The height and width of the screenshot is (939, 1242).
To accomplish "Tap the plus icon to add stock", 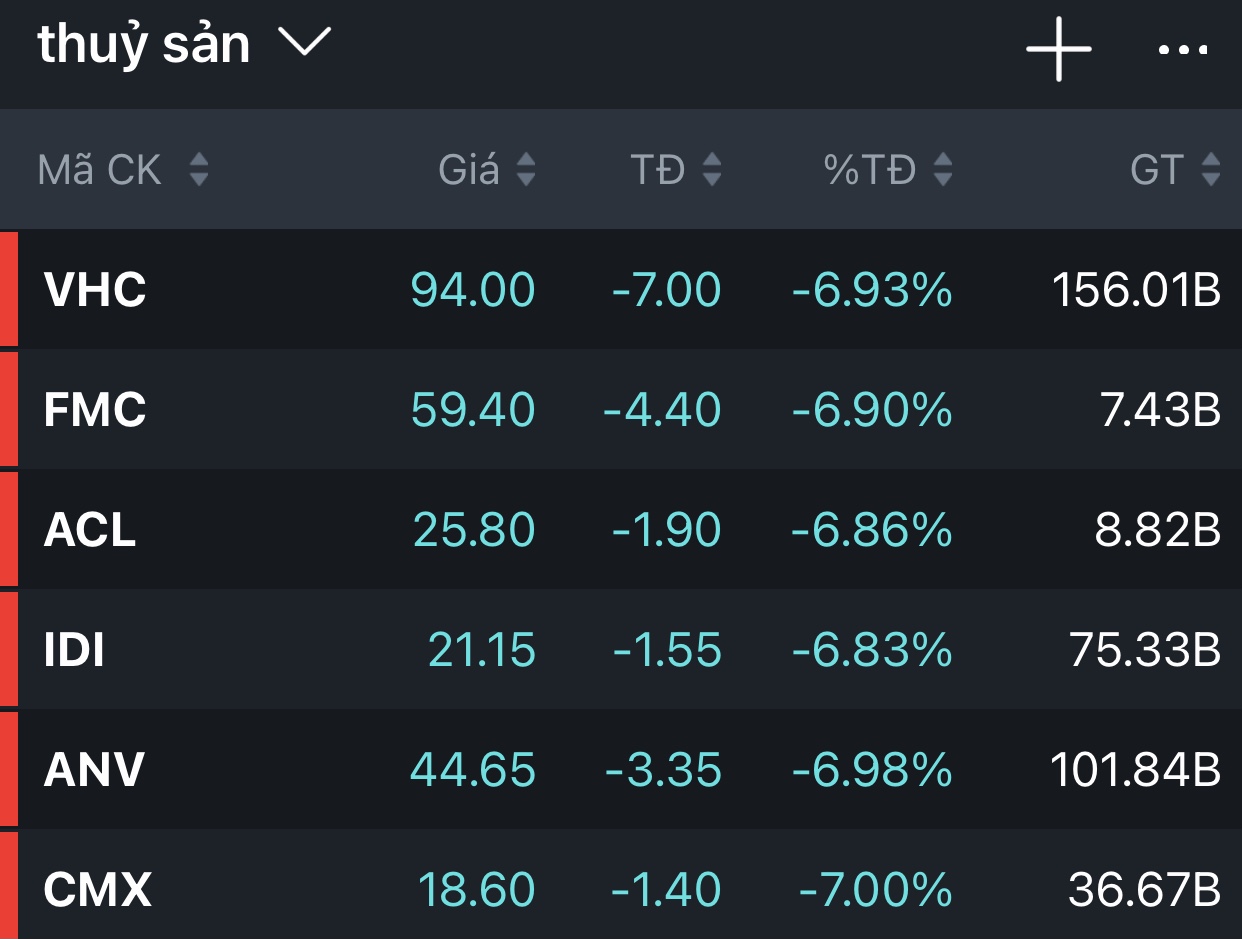I will tap(1058, 48).
